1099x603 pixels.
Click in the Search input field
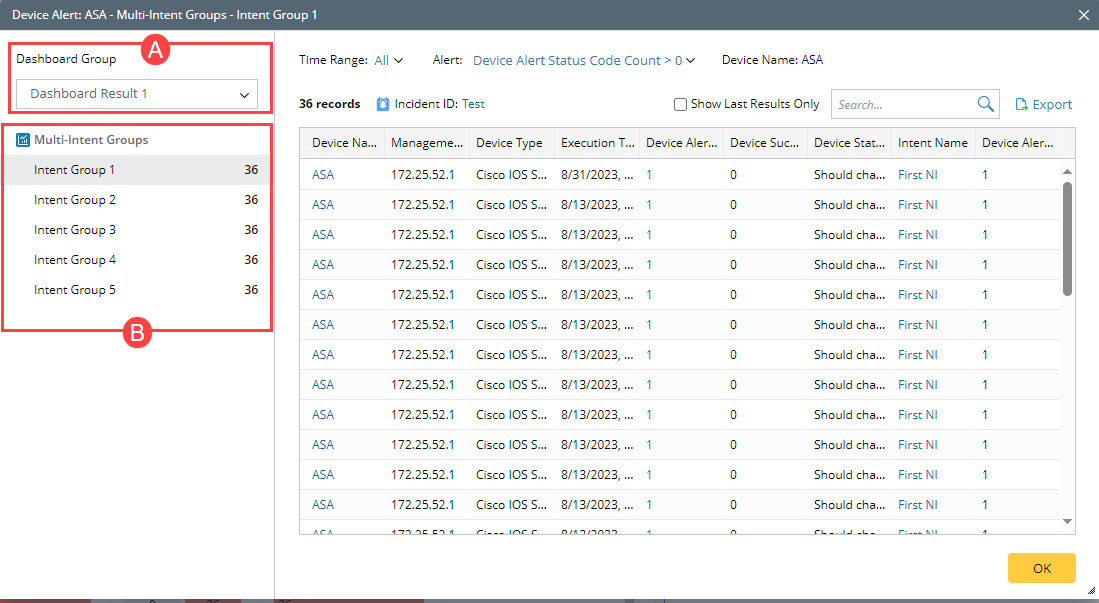(900, 104)
